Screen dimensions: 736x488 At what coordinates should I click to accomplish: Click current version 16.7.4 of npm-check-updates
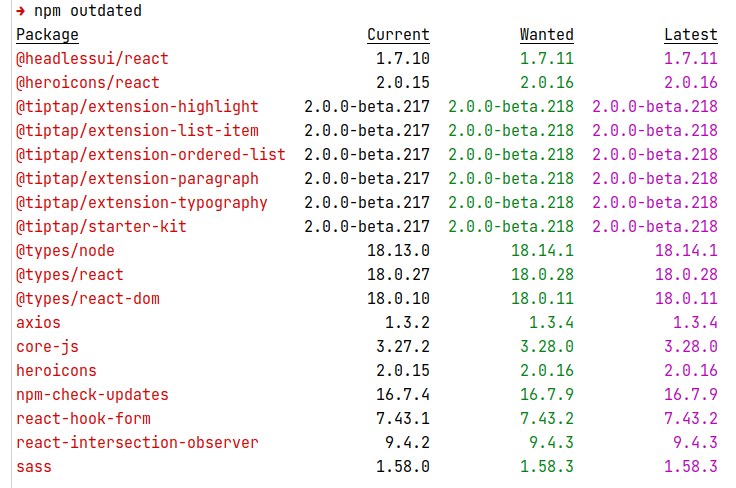point(403,395)
